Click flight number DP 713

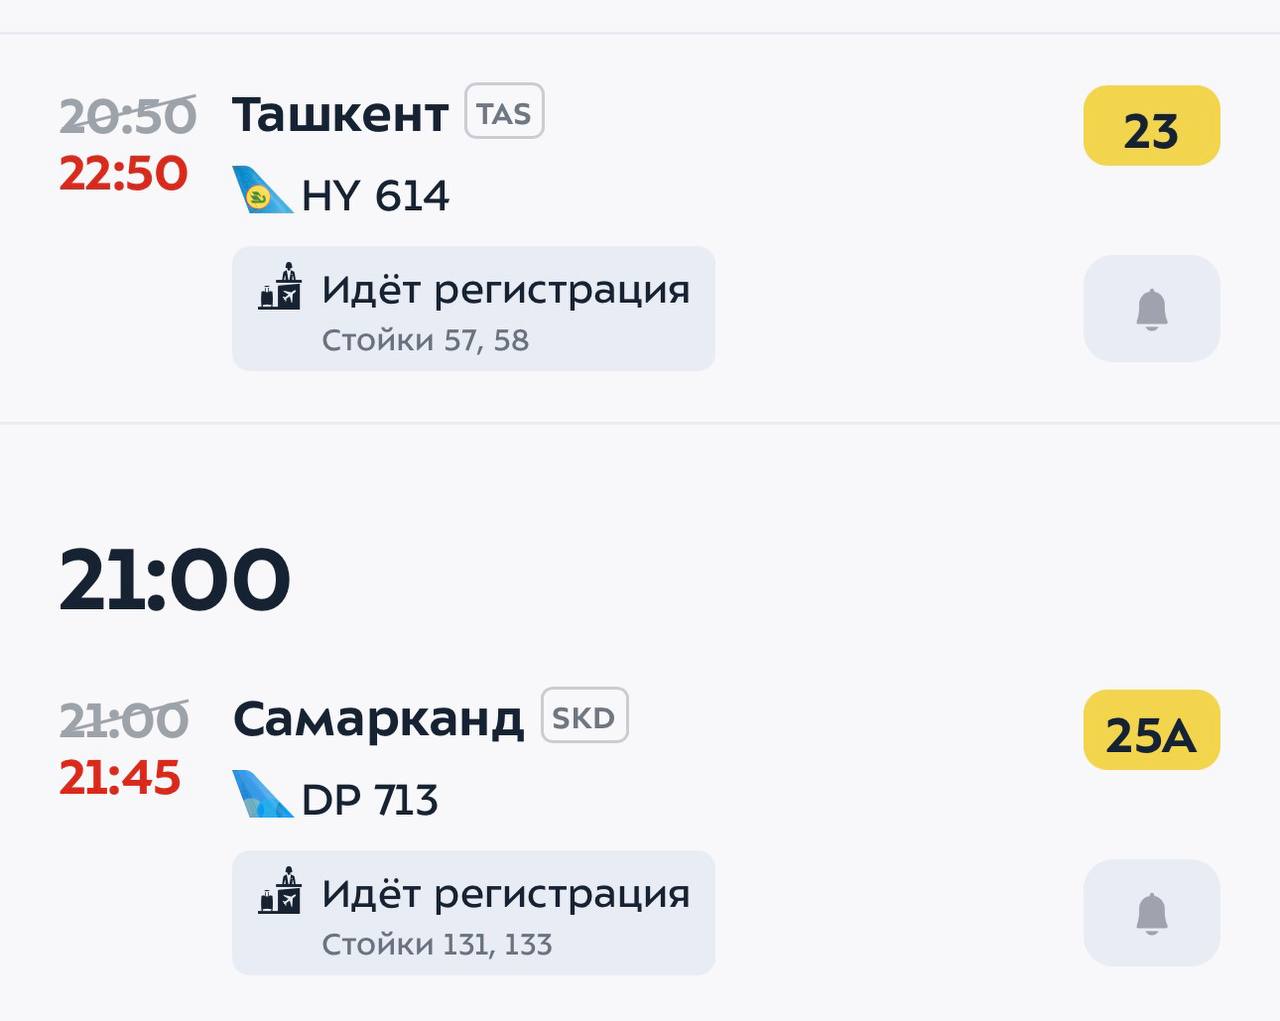[x=370, y=800]
